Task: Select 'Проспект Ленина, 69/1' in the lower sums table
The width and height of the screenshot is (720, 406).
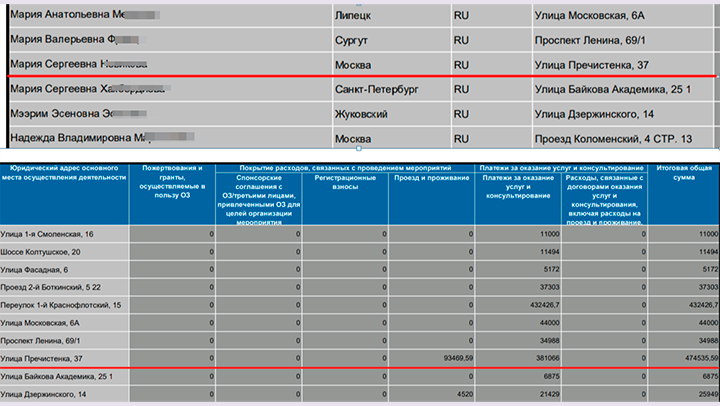Action: pyautogui.click(x=40, y=341)
